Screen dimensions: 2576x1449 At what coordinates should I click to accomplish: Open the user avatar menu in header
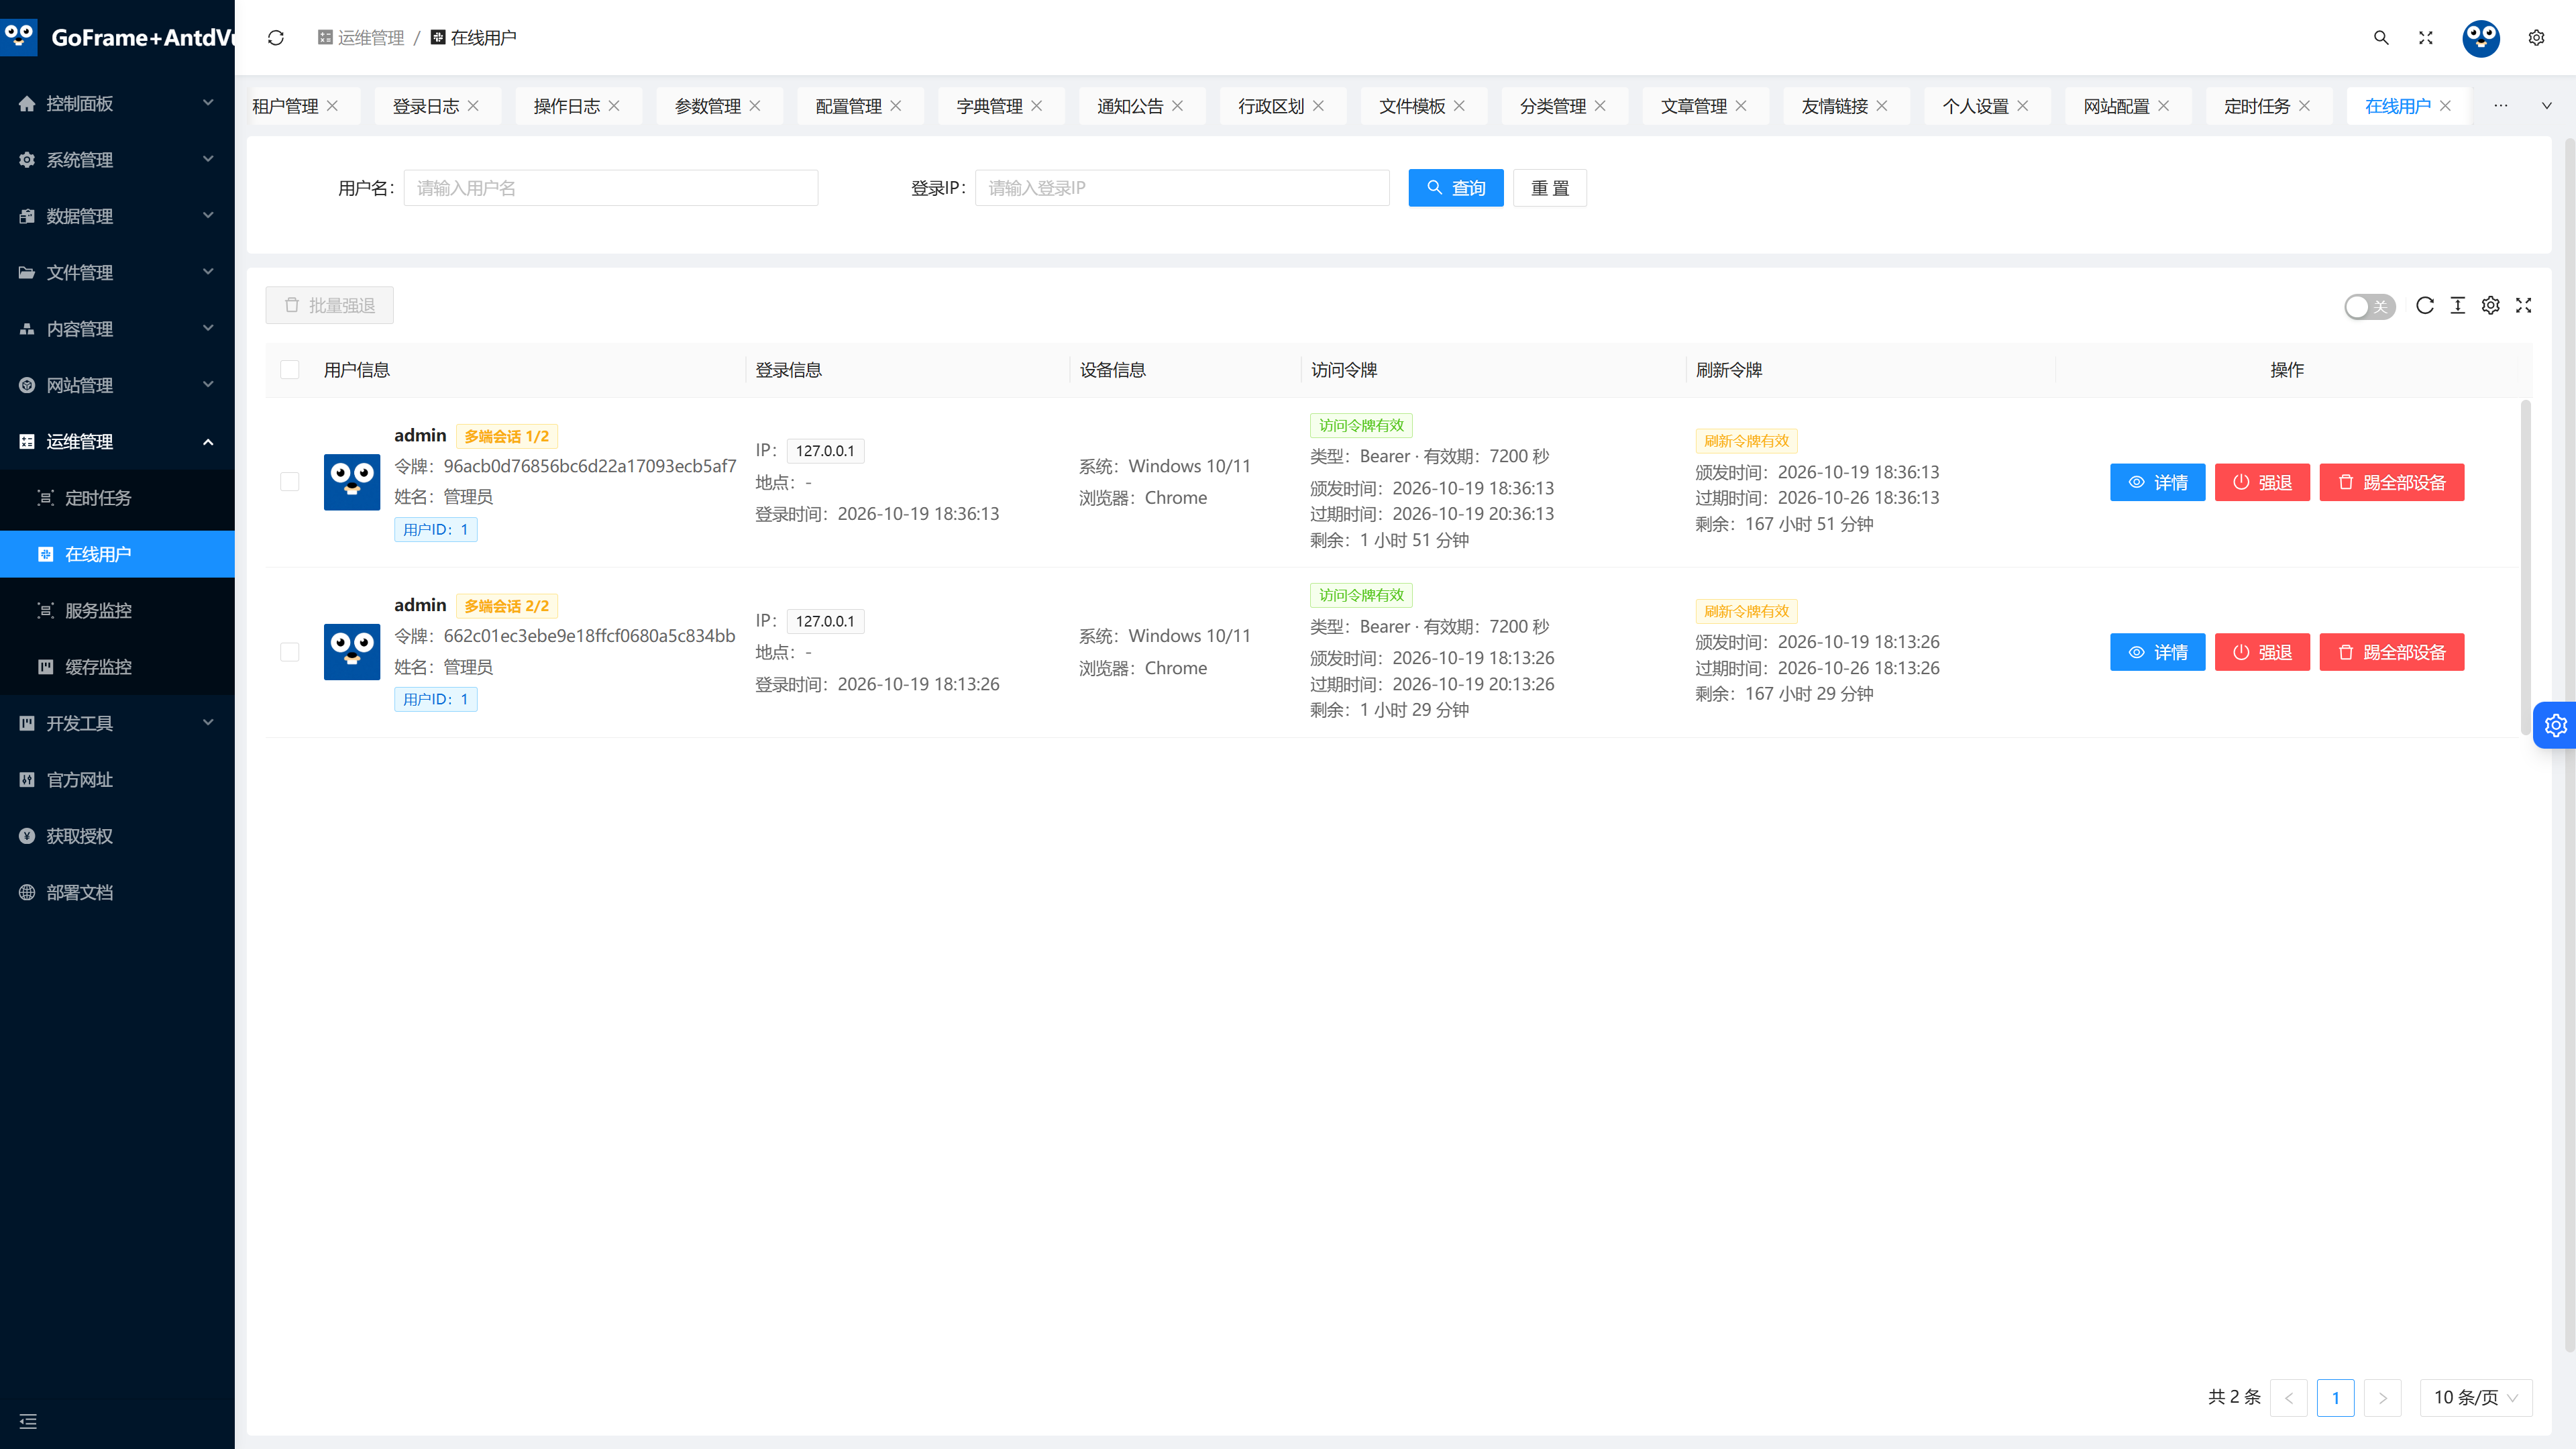pos(2481,38)
